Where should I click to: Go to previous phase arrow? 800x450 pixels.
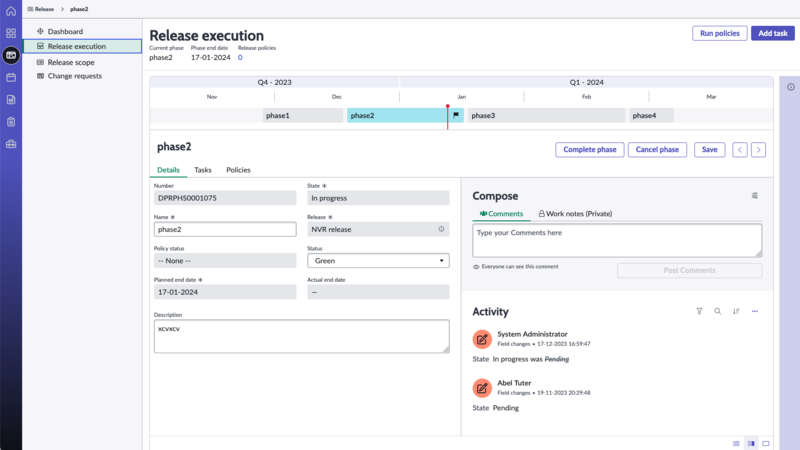[x=740, y=149]
